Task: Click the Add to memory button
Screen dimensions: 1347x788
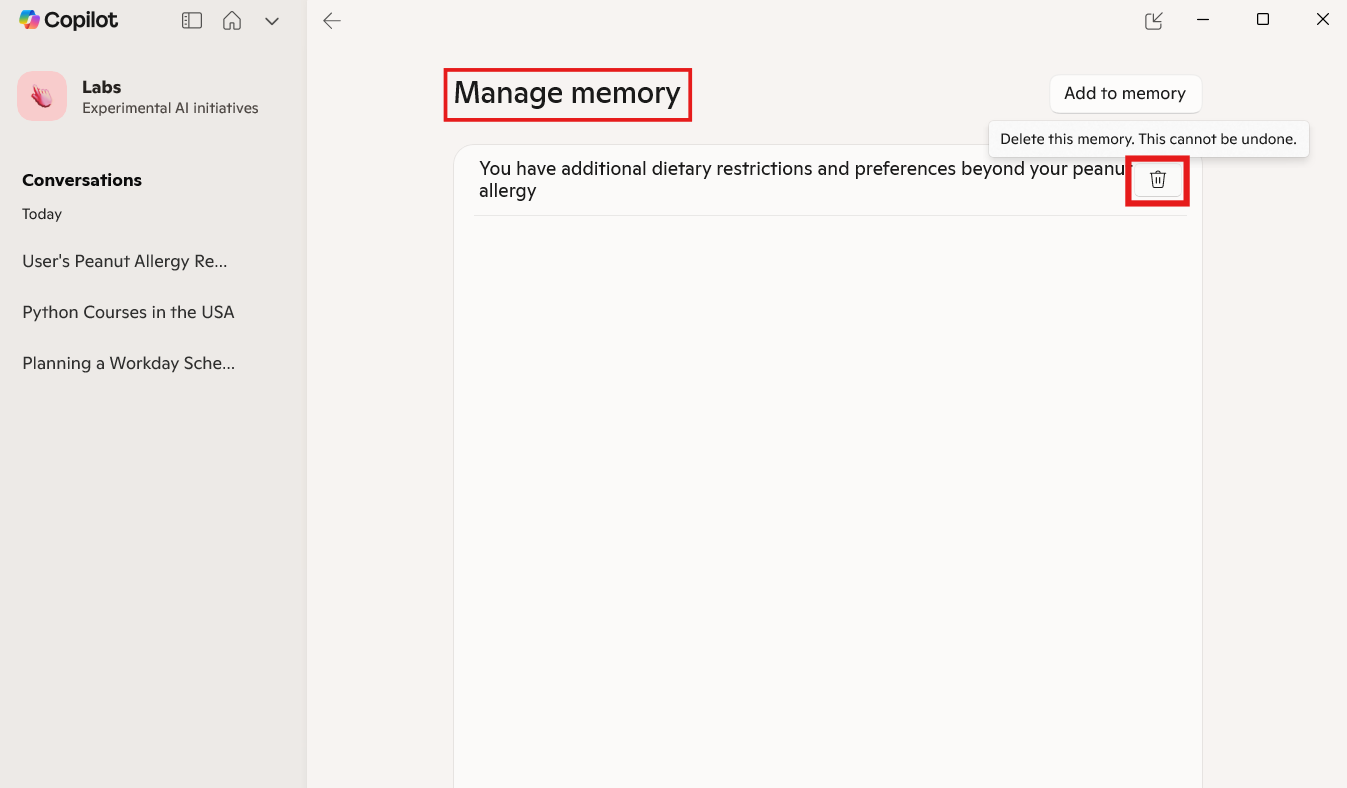Action: 1125,93
